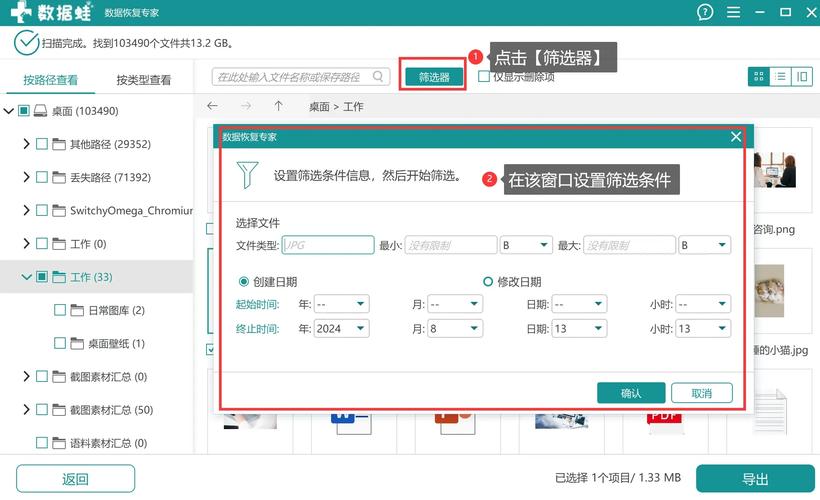Click the 桌面 drive icon in tree
The width and height of the screenshot is (820, 500).
click(x=40, y=110)
